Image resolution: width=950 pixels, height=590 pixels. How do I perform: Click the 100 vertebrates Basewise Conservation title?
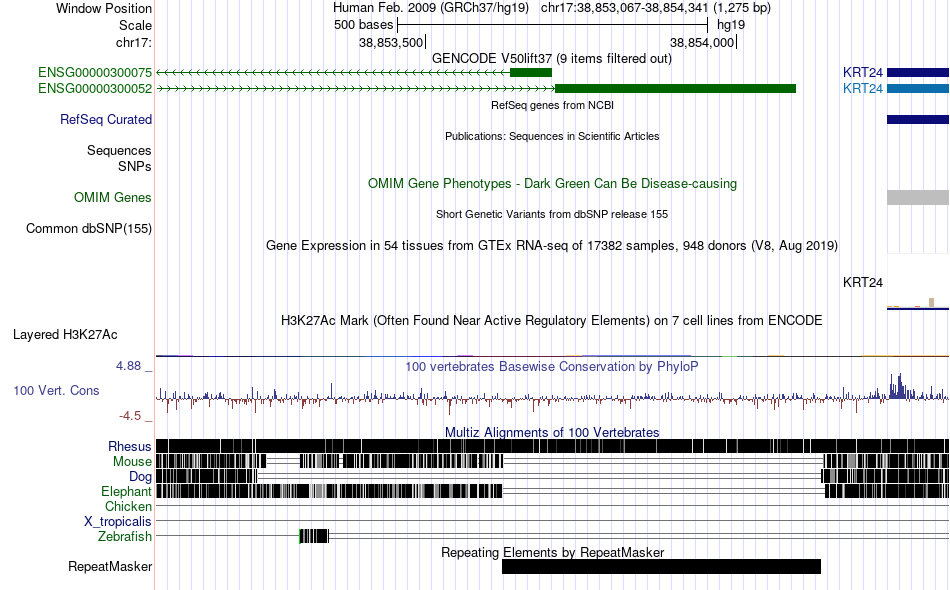(552, 366)
